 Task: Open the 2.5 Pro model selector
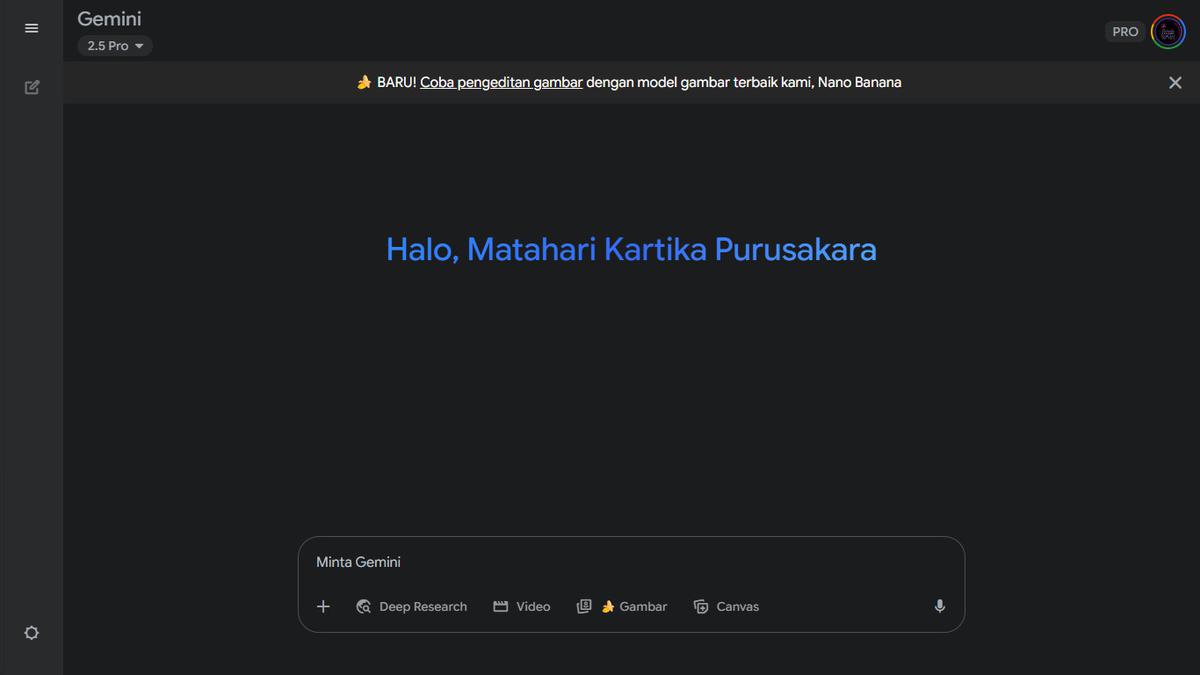pyautogui.click(x=114, y=46)
